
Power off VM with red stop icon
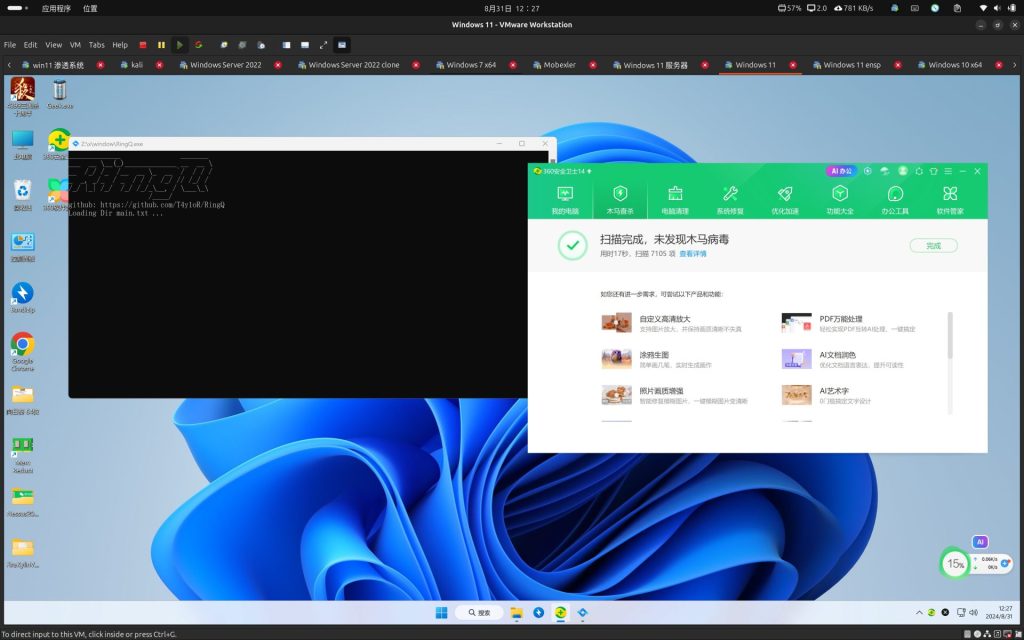(142, 45)
